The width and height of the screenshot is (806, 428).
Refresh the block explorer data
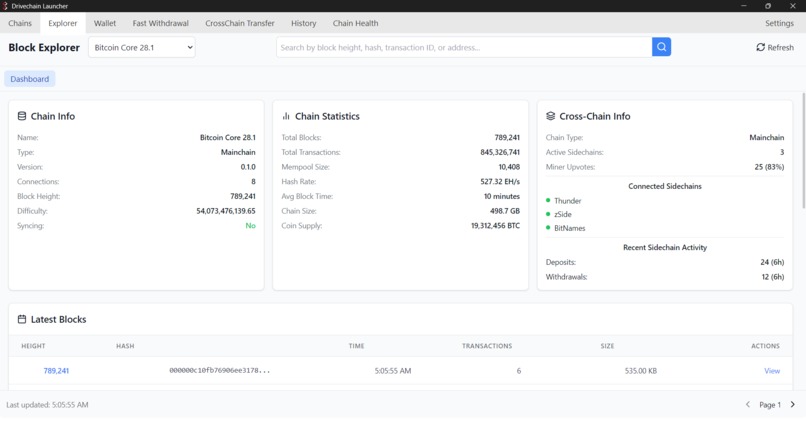point(775,47)
